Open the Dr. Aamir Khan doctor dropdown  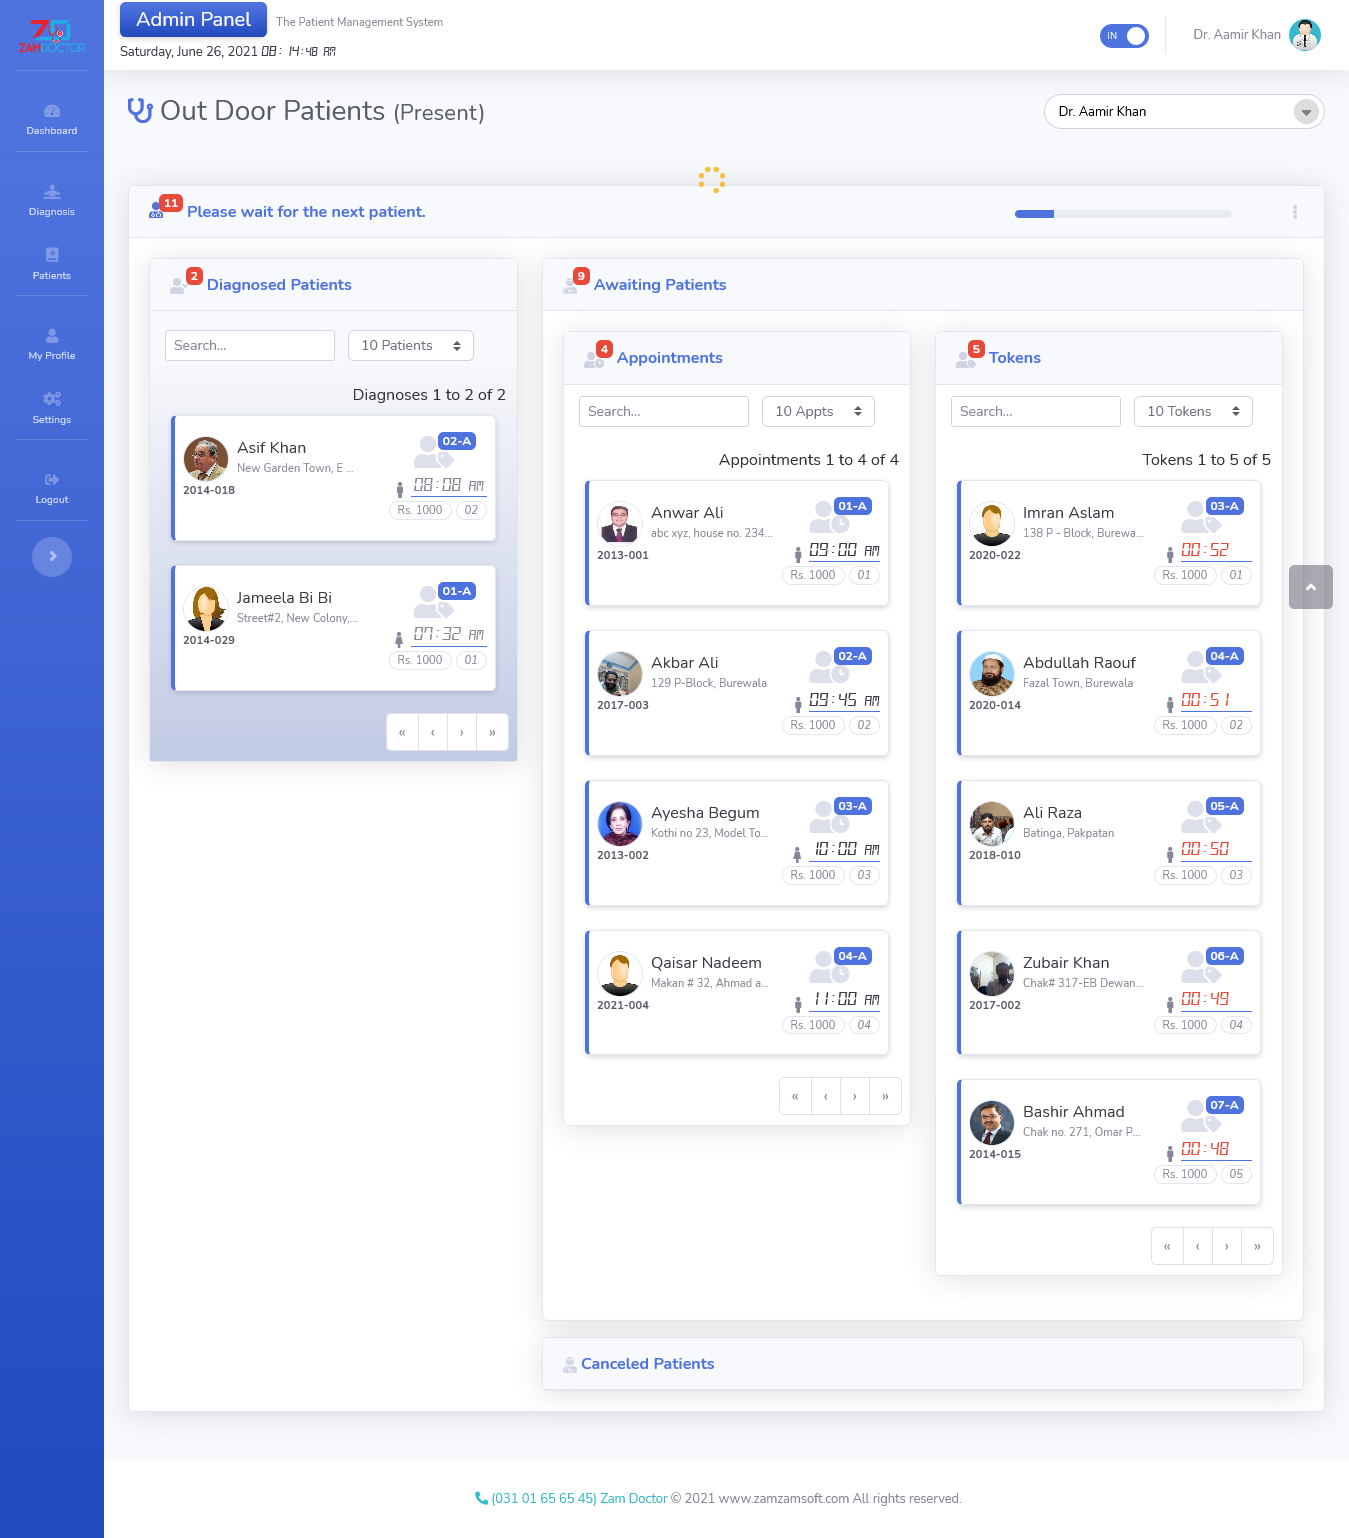pyautogui.click(x=1184, y=111)
